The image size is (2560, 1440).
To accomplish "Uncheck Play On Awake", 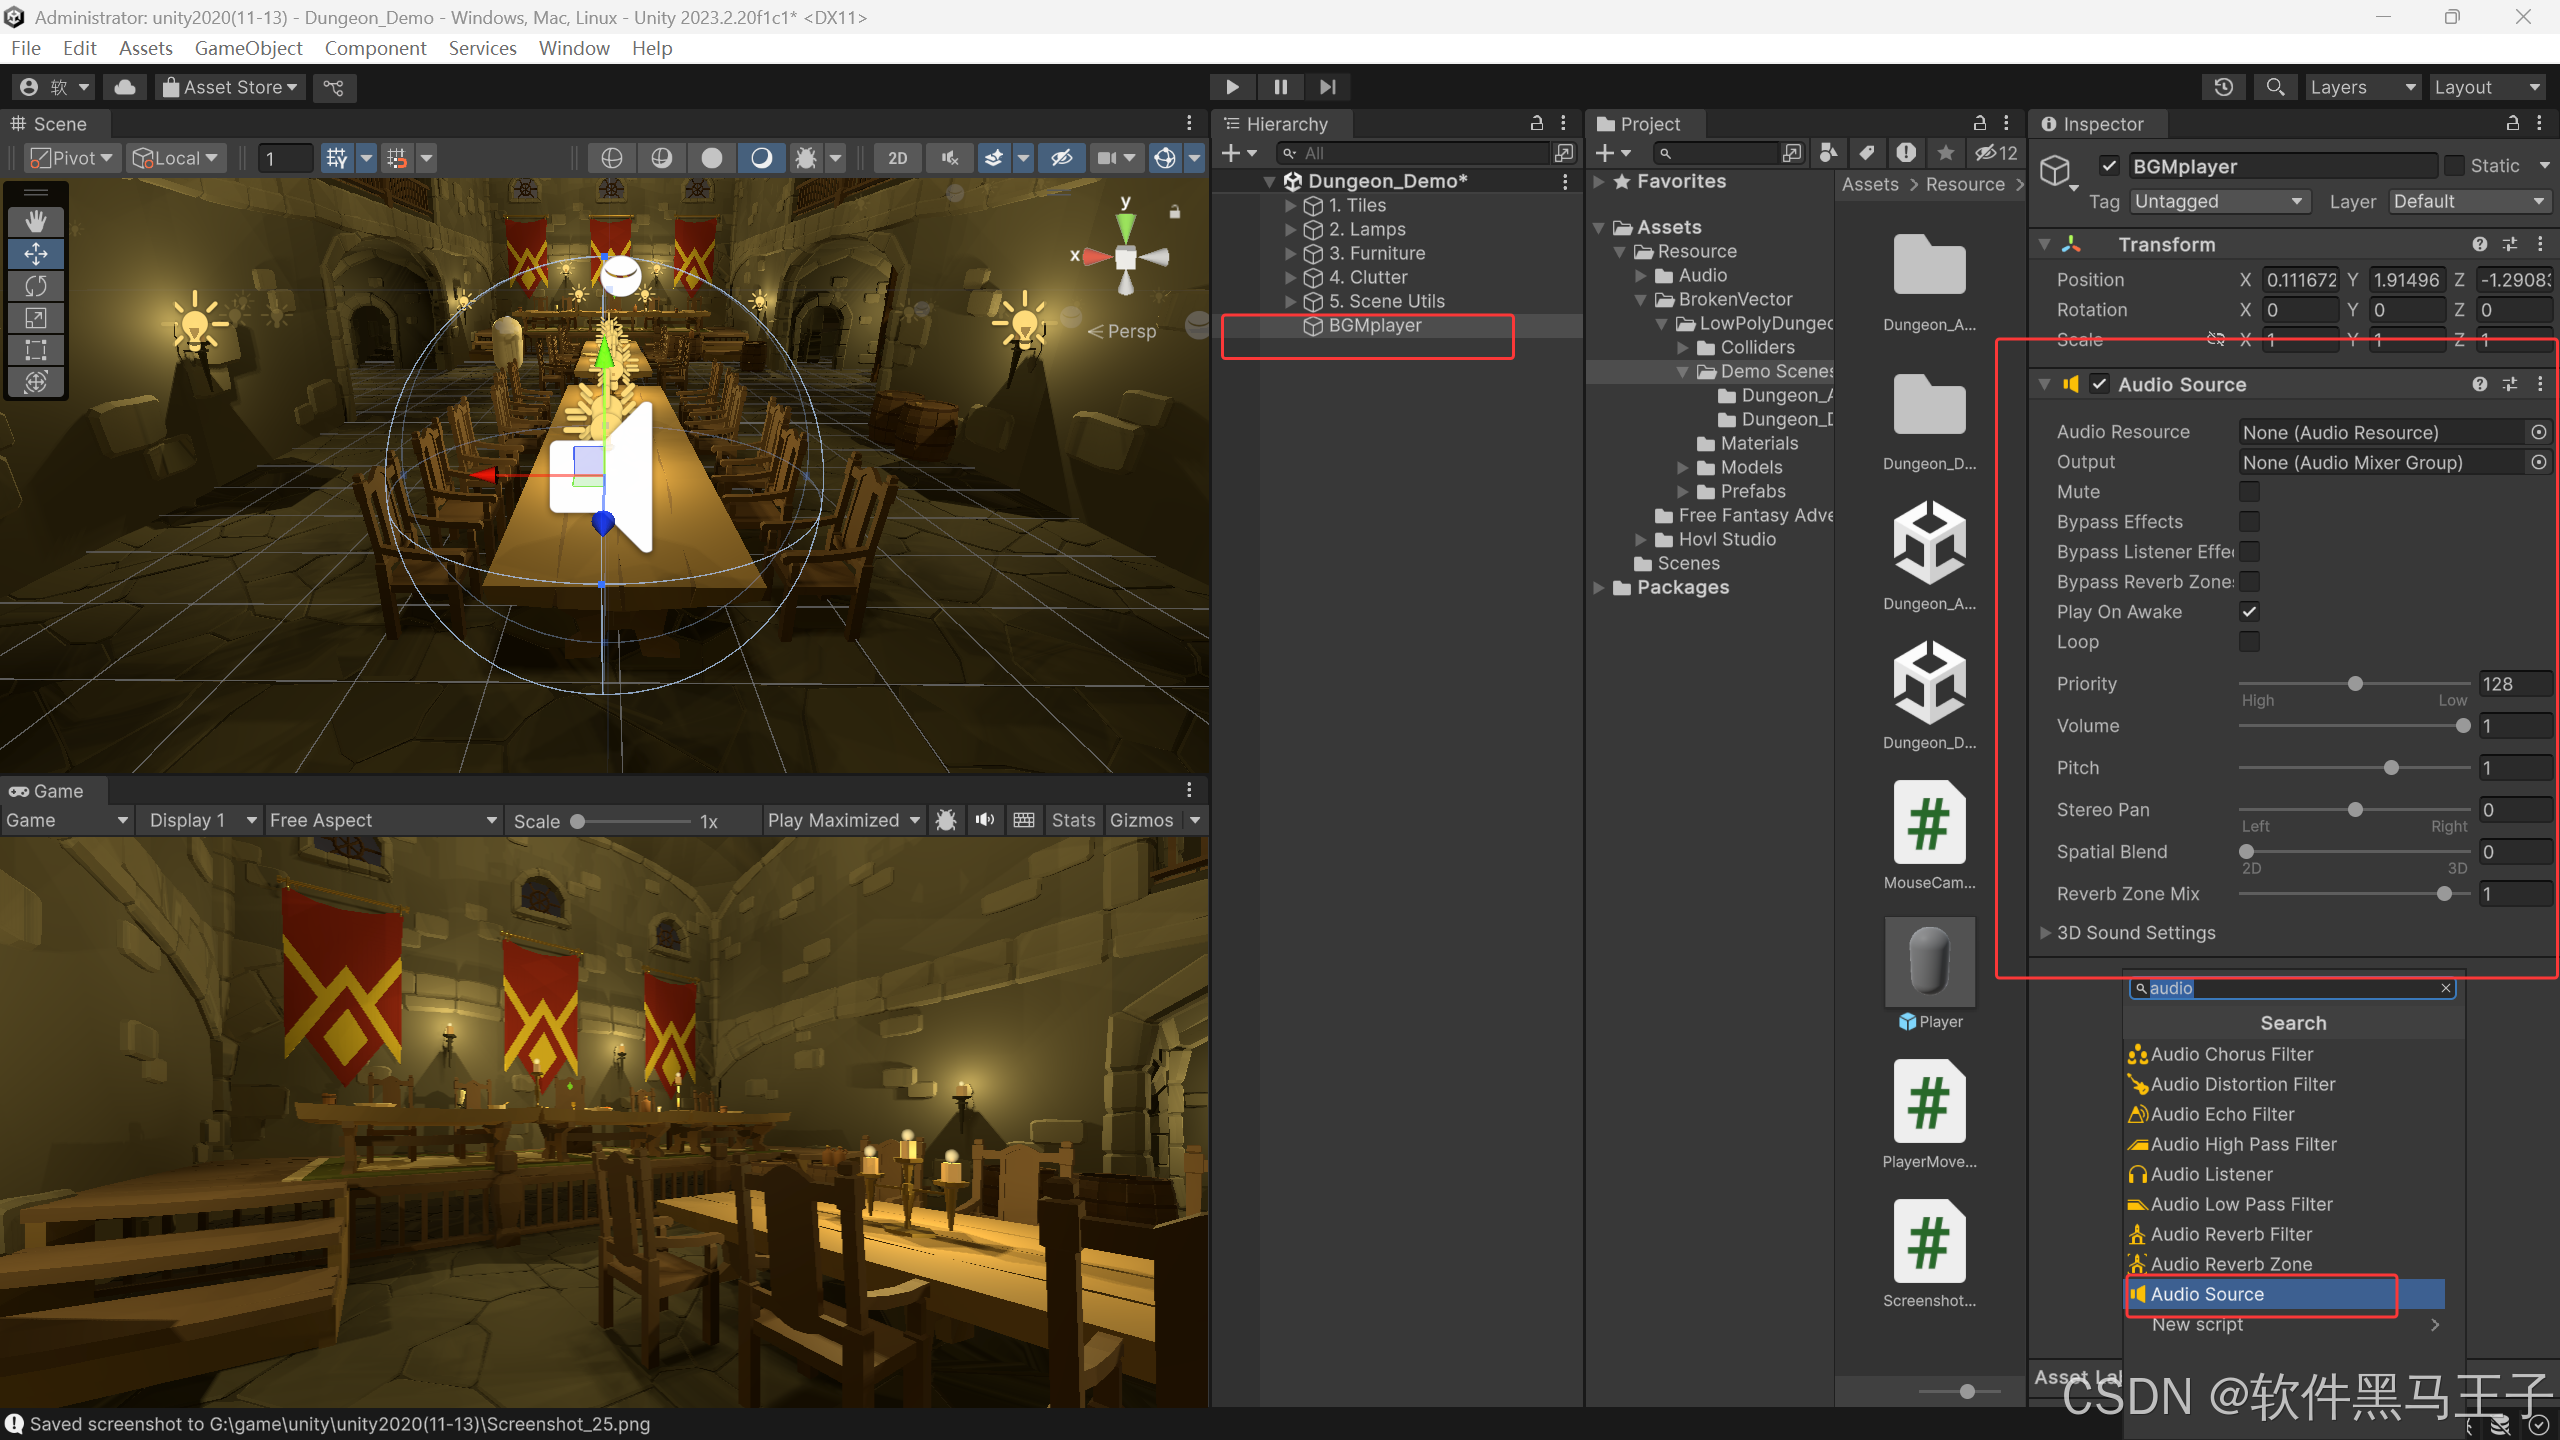I will tap(2249, 612).
